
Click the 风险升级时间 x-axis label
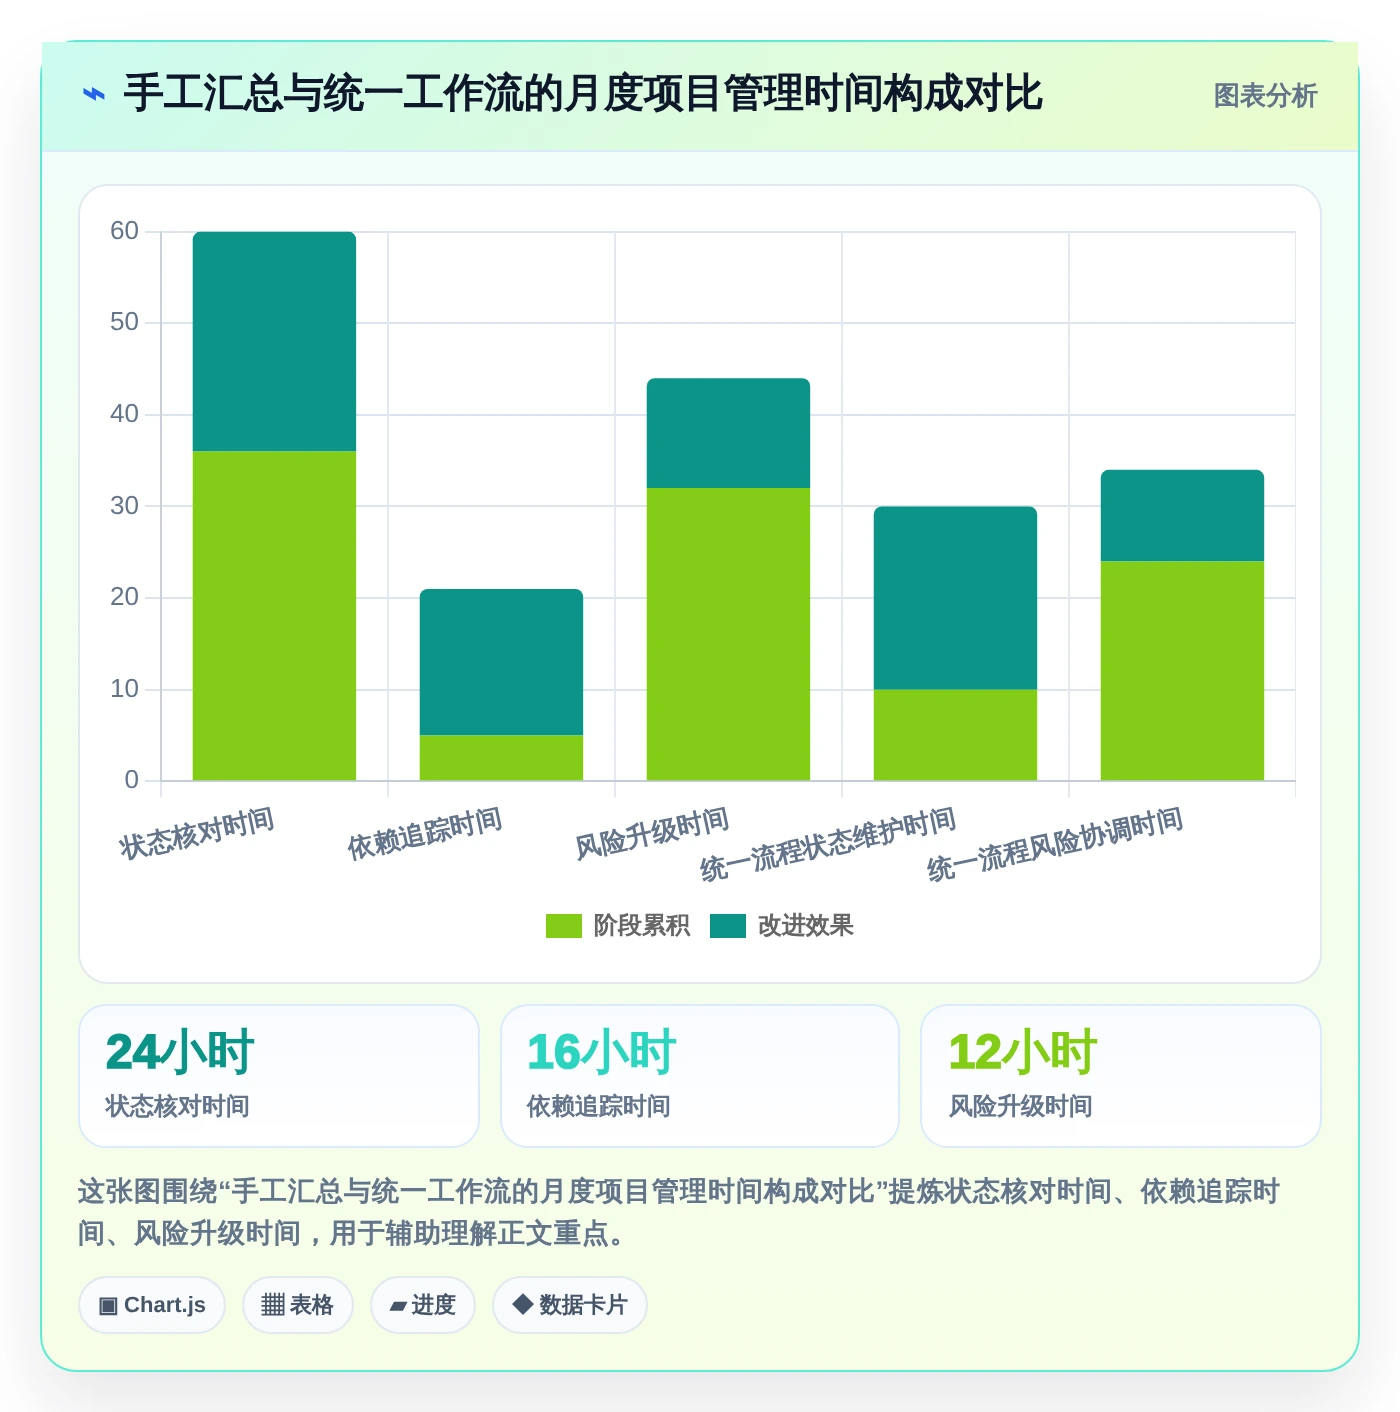(x=652, y=833)
